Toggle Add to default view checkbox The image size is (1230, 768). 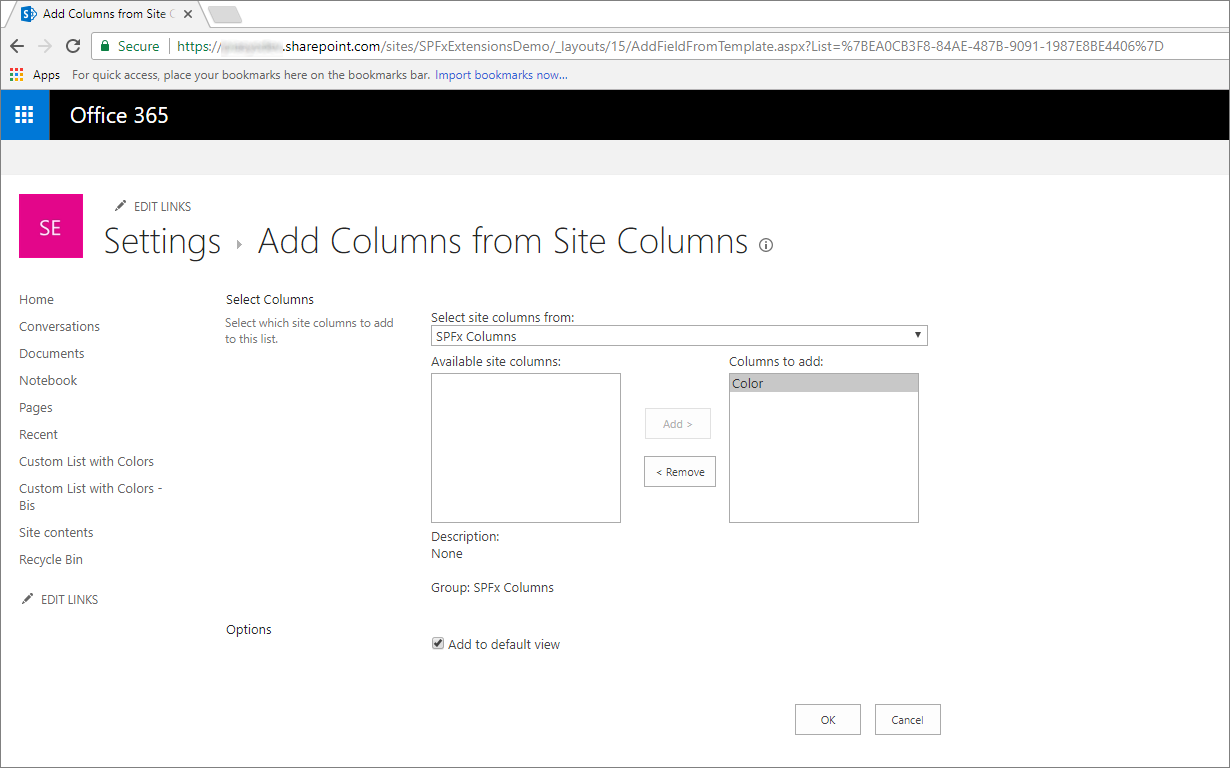point(437,644)
